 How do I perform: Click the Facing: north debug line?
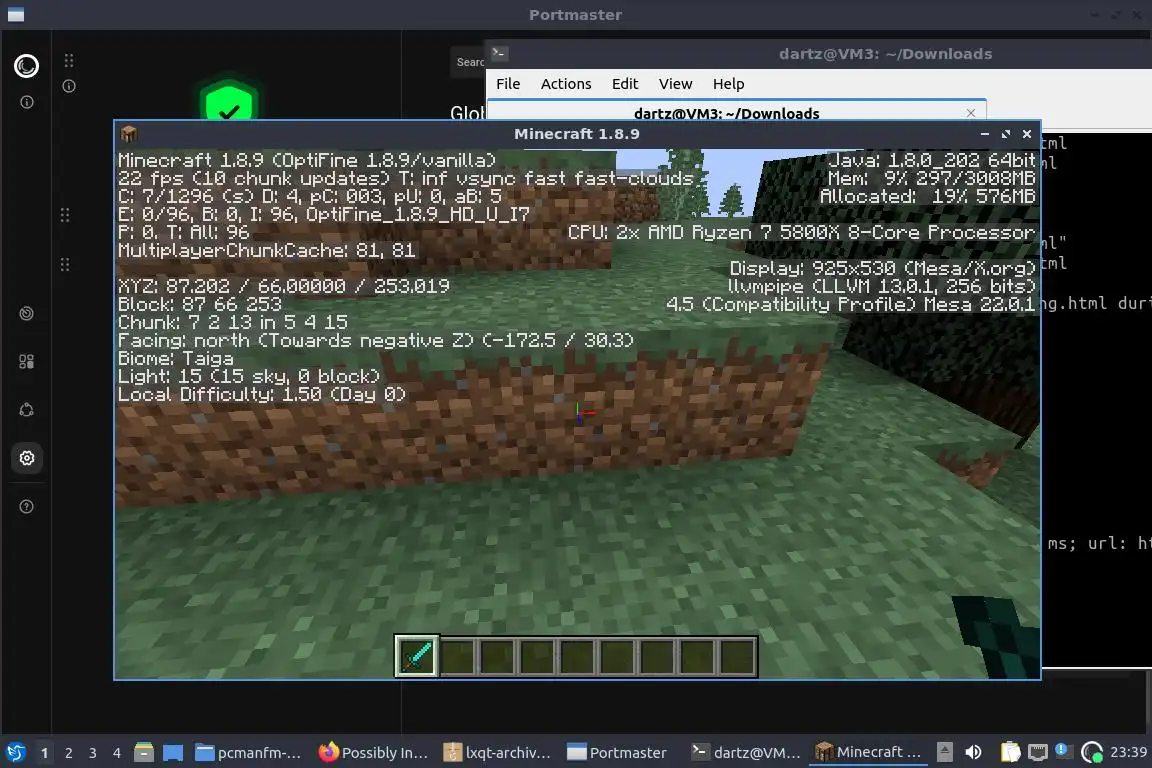[375, 340]
